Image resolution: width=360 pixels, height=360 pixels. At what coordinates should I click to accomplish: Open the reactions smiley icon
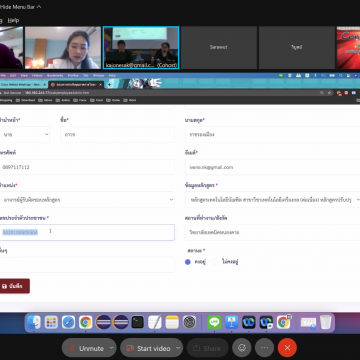pos(242,348)
